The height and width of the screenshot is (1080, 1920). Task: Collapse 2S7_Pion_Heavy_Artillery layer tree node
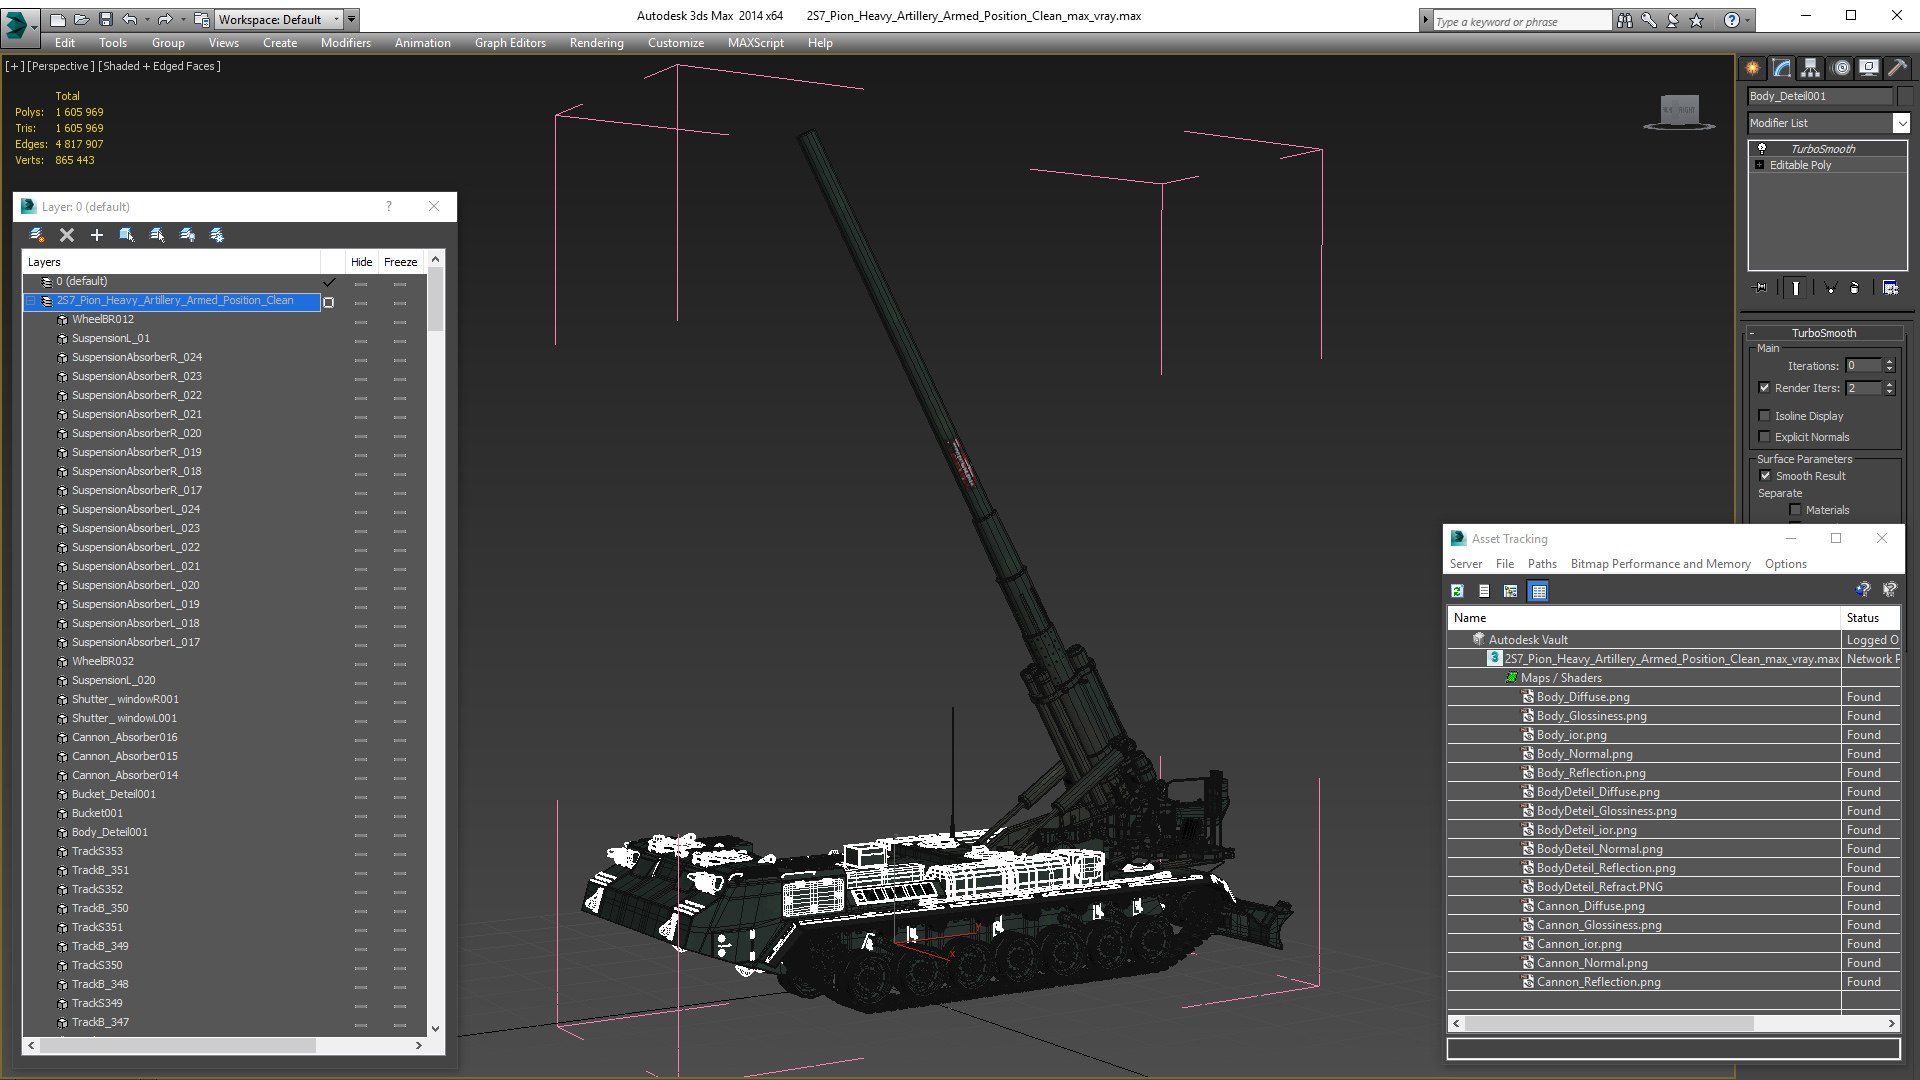[31, 301]
